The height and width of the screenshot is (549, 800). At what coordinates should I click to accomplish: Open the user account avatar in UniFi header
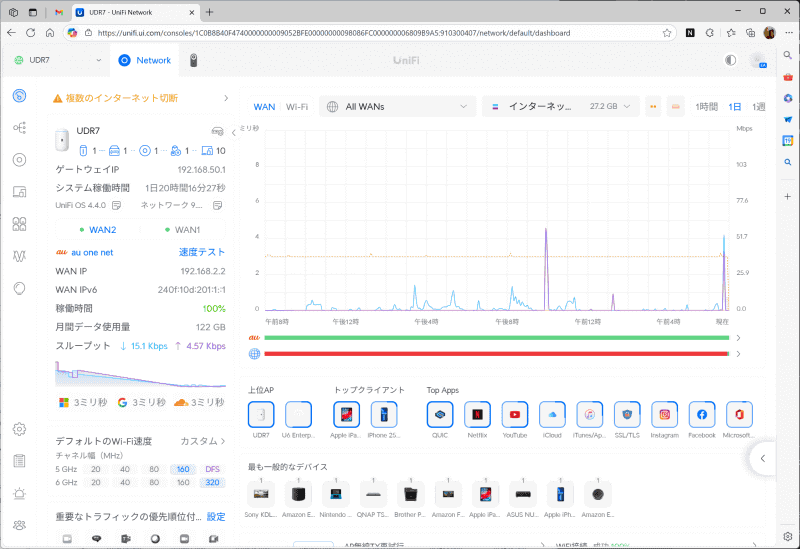point(758,60)
